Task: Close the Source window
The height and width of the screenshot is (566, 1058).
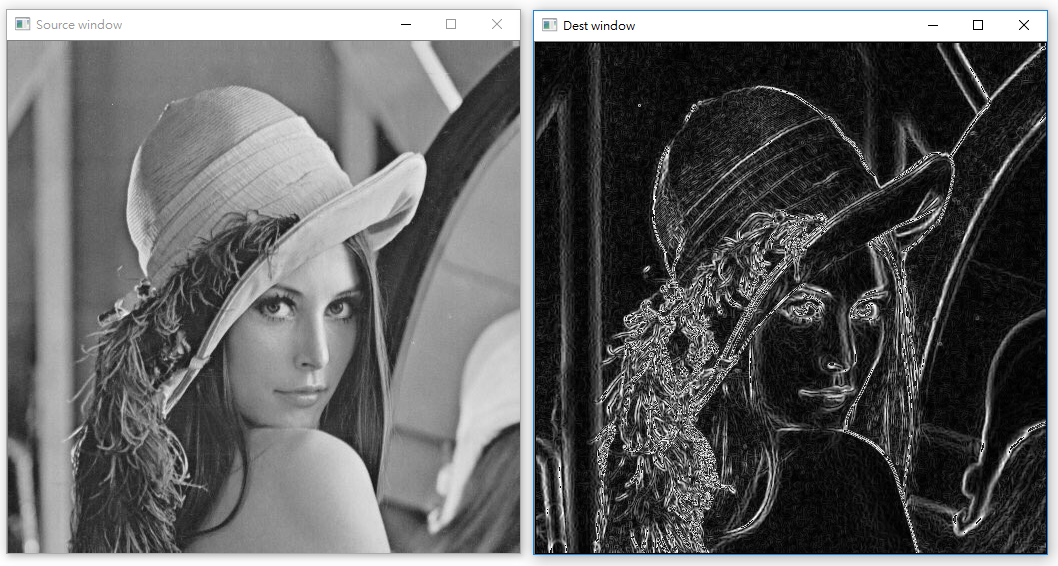Action: (x=497, y=24)
